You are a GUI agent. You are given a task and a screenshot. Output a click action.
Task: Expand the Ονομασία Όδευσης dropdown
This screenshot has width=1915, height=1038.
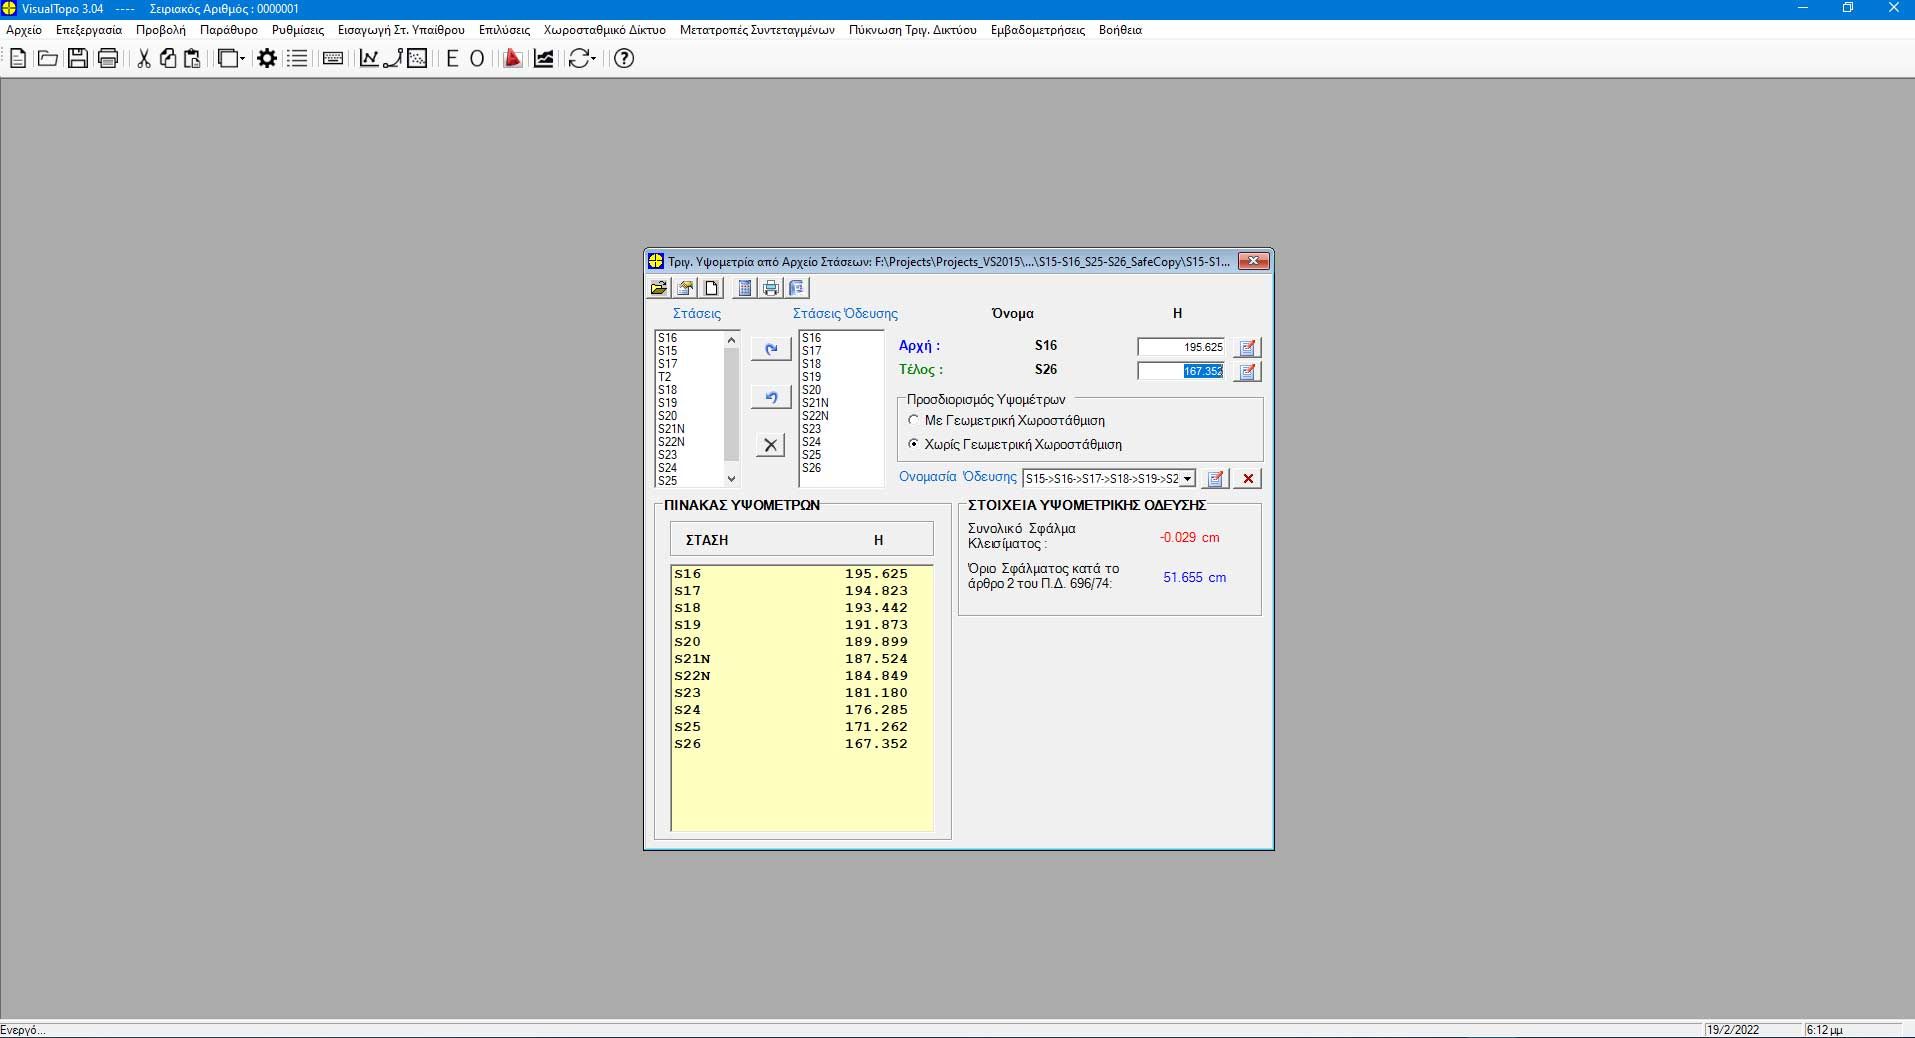pyautogui.click(x=1187, y=479)
